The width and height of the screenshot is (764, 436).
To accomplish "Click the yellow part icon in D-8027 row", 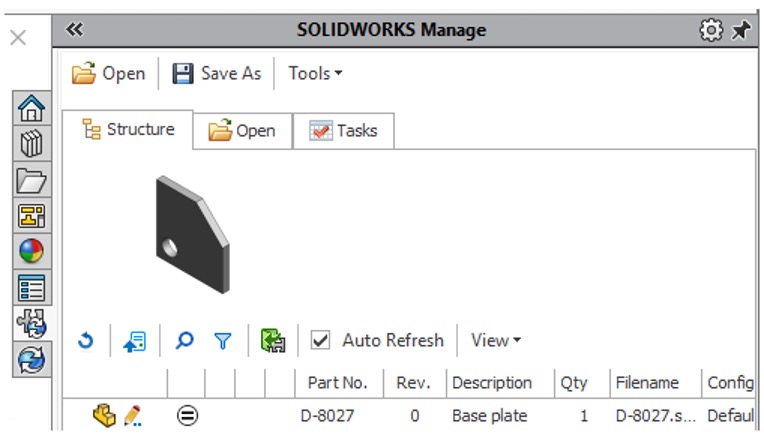I will point(104,416).
